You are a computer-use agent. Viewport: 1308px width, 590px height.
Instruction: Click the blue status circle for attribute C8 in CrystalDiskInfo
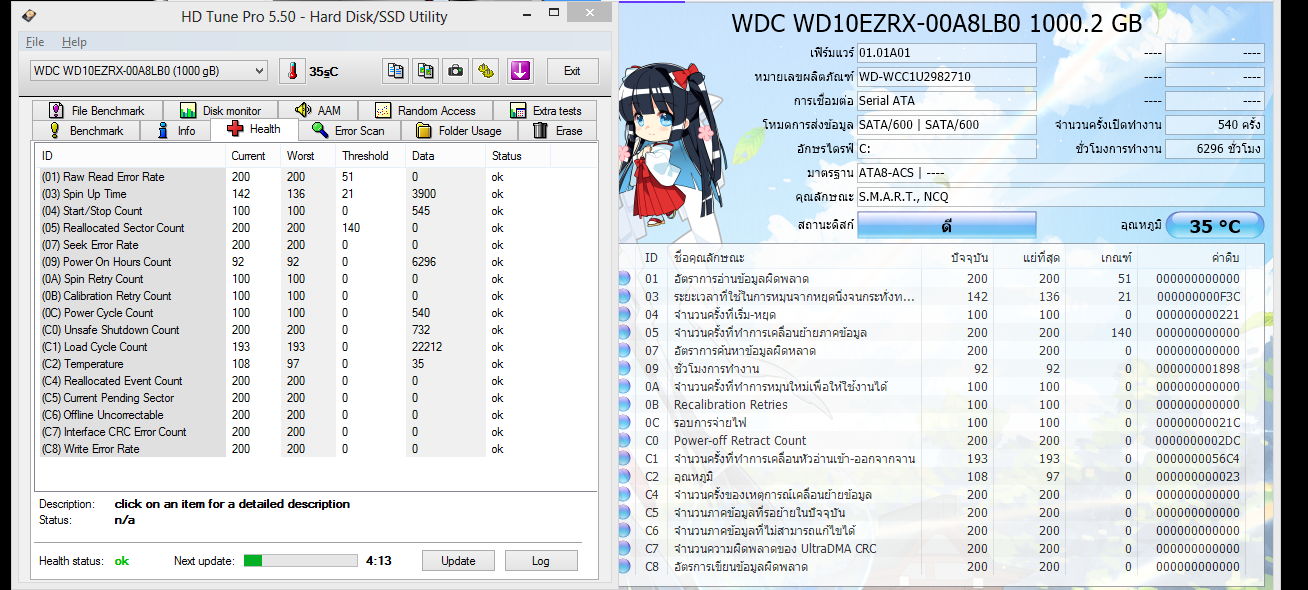click(x=626, y=566)
